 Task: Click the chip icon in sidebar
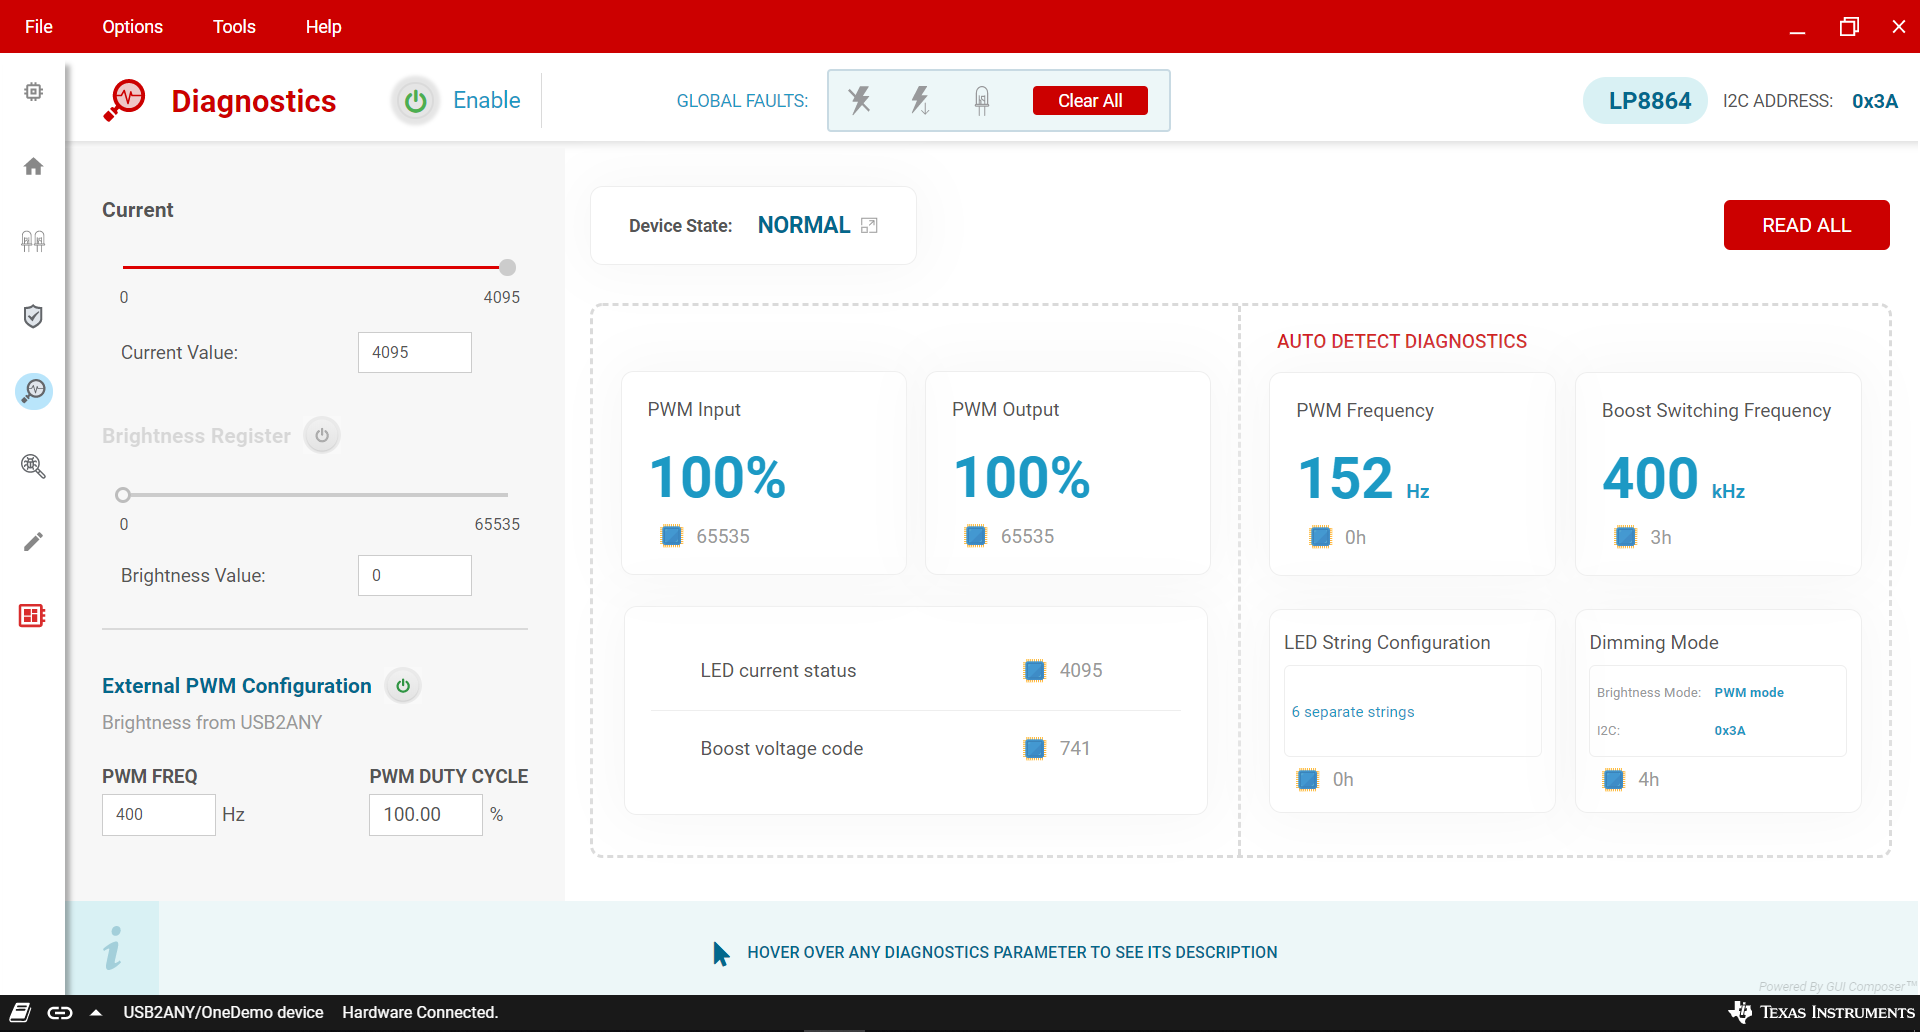click(x=33, y=92)
